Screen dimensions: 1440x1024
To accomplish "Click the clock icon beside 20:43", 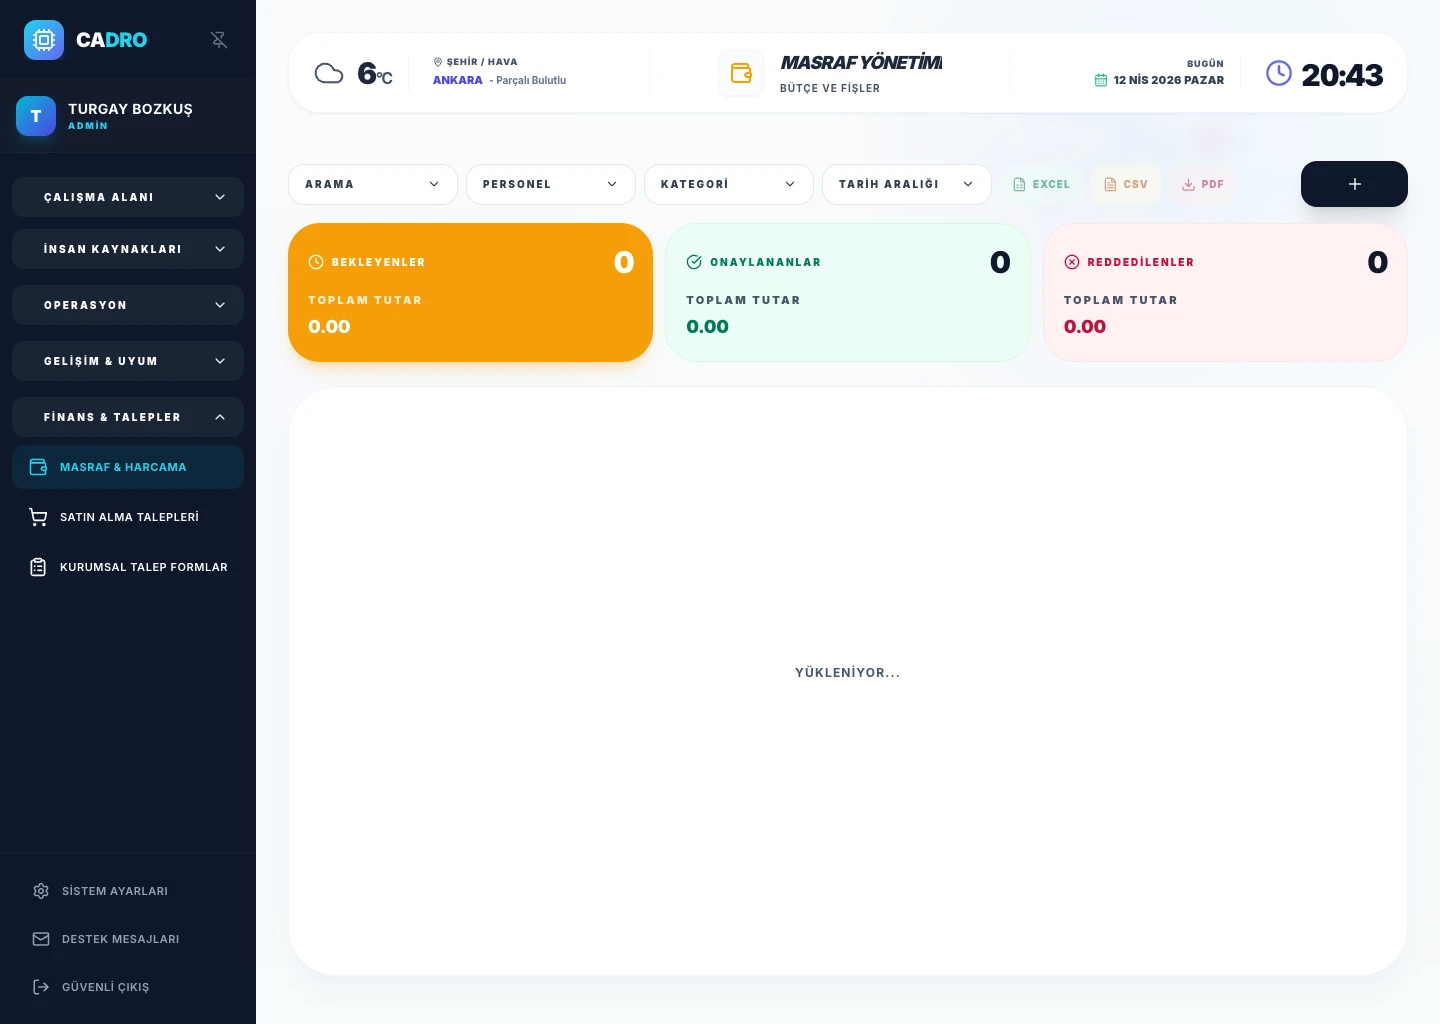I will coord(1279,73).
